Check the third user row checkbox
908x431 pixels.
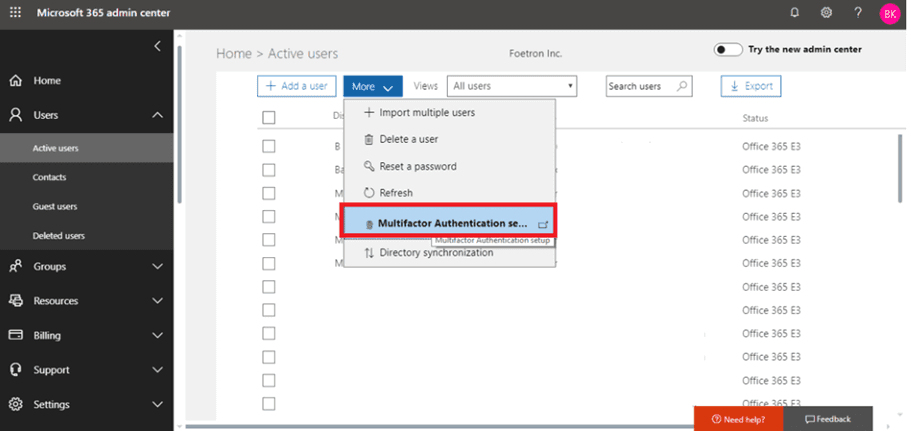pyautogui.click(x=269, y=193)
